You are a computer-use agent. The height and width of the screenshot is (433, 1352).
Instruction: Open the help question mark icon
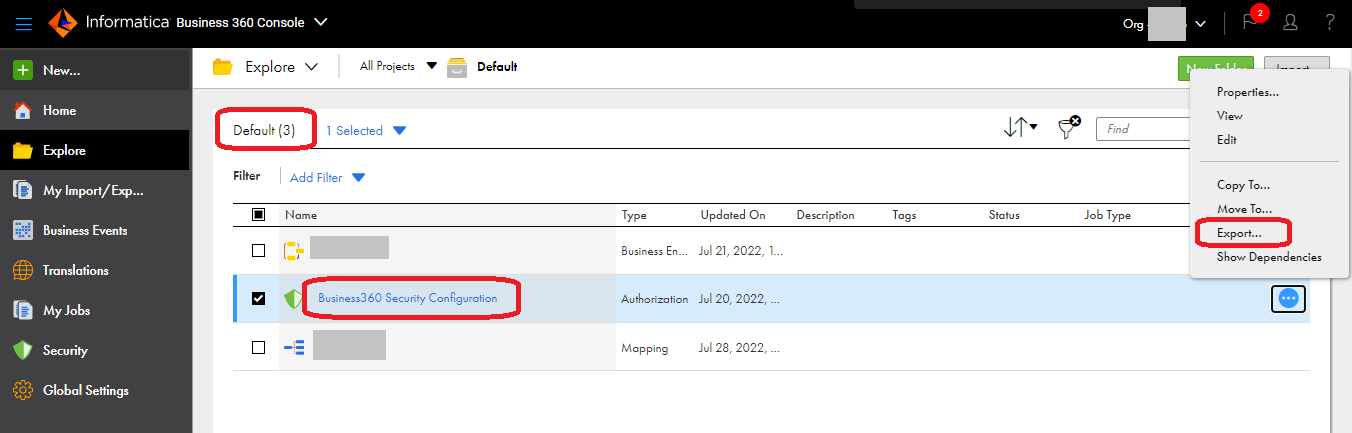(1330, 22)
